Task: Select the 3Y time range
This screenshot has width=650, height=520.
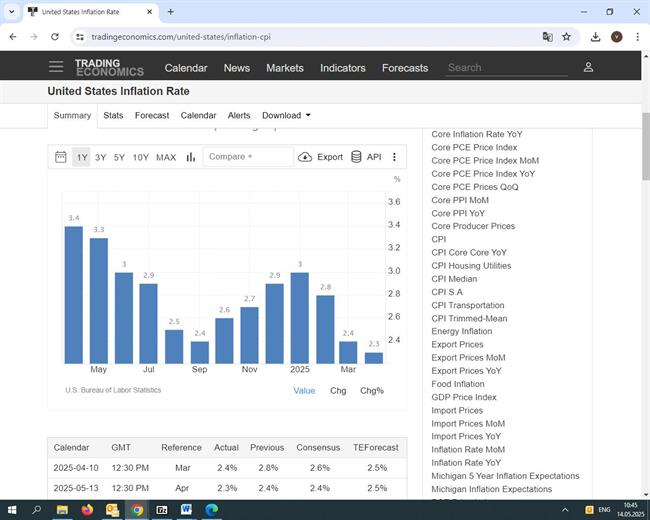Action: 100,157
